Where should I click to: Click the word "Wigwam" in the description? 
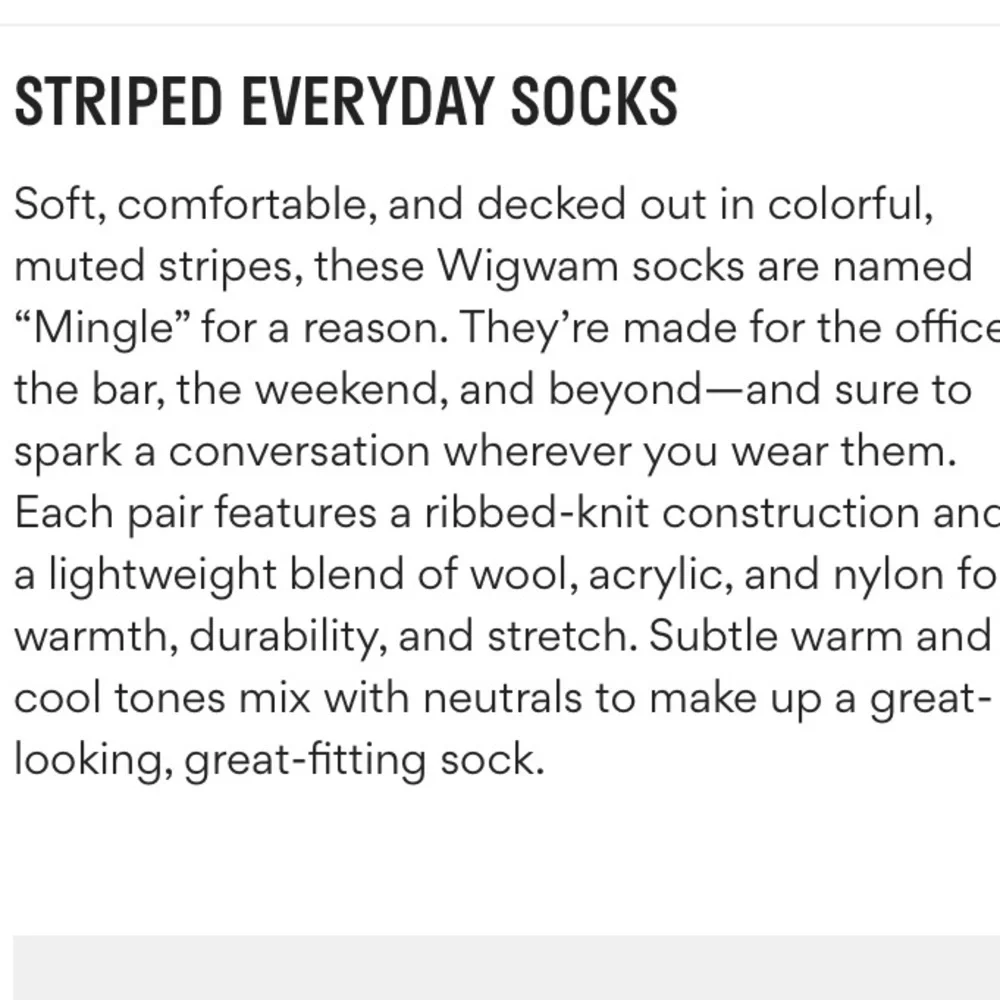pyautogui.click(x=528, y=265)
